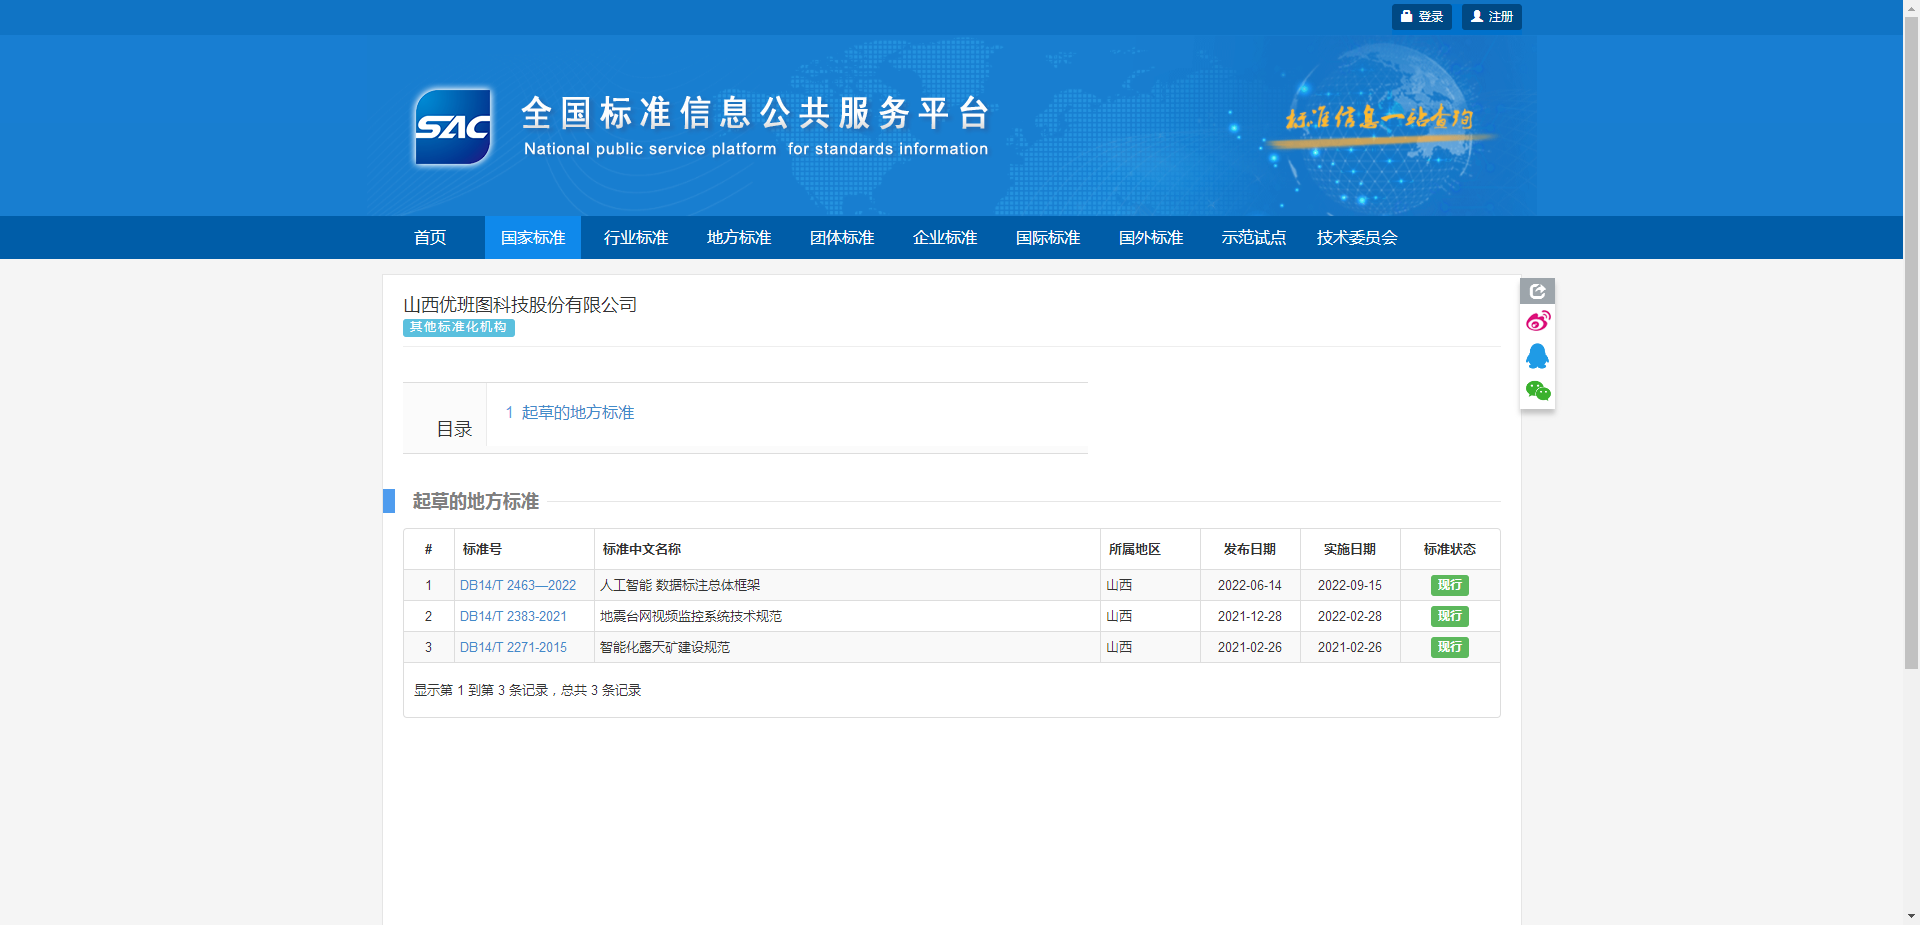Open standard DB14/T 2271-2015 link
This screenshot has height=925, width=1920.
[x=513, y=648]
